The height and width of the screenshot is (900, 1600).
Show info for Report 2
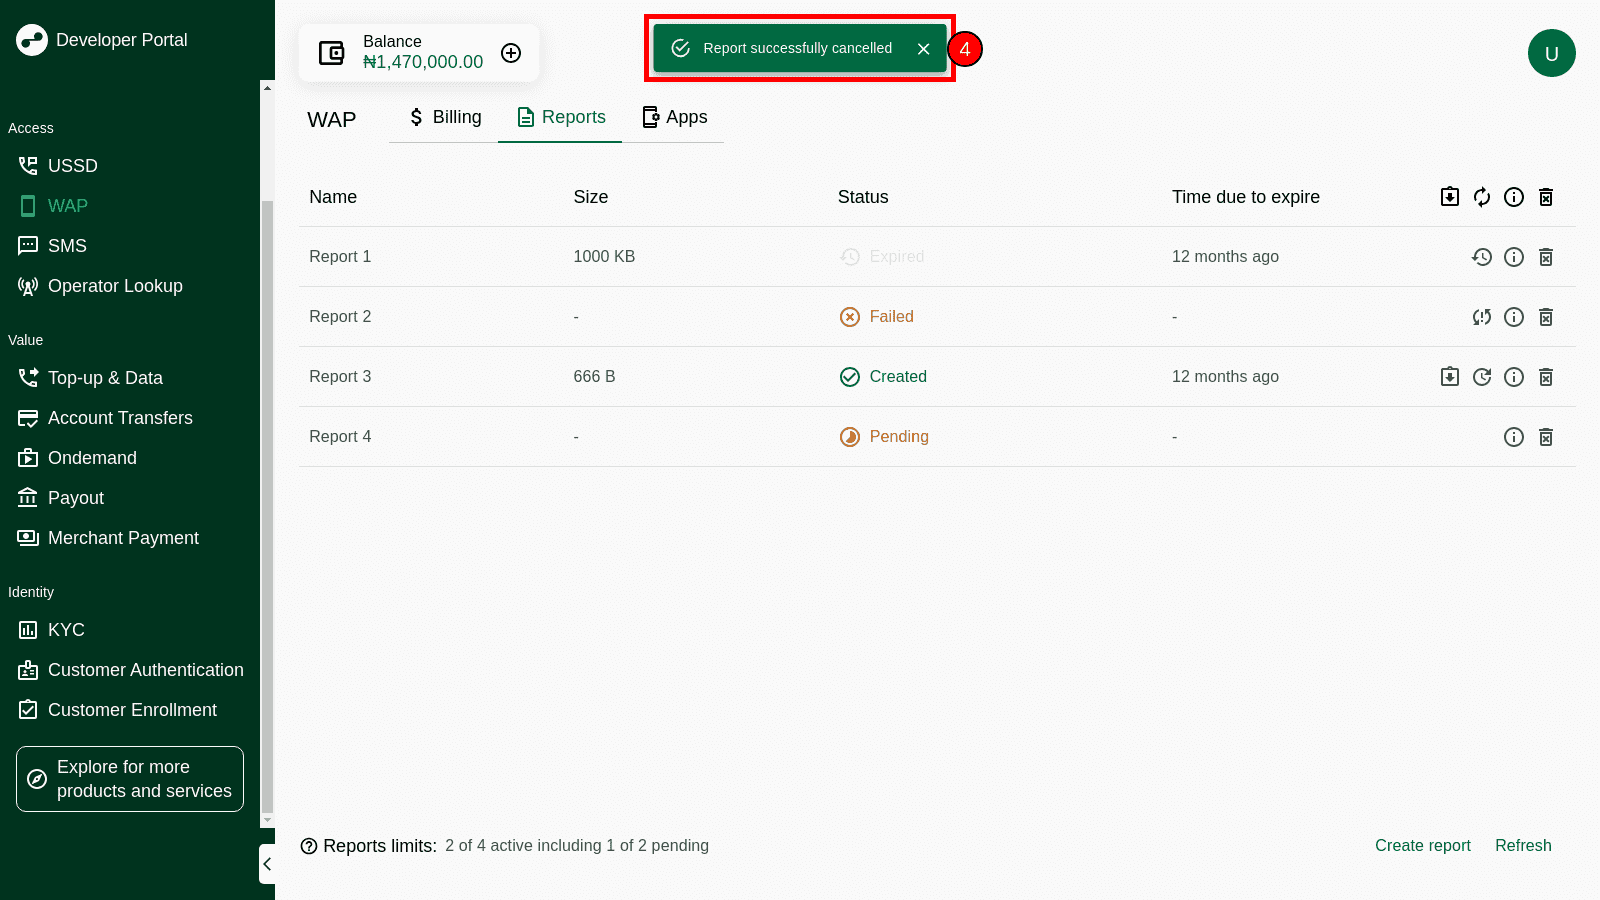(1513, 317)
